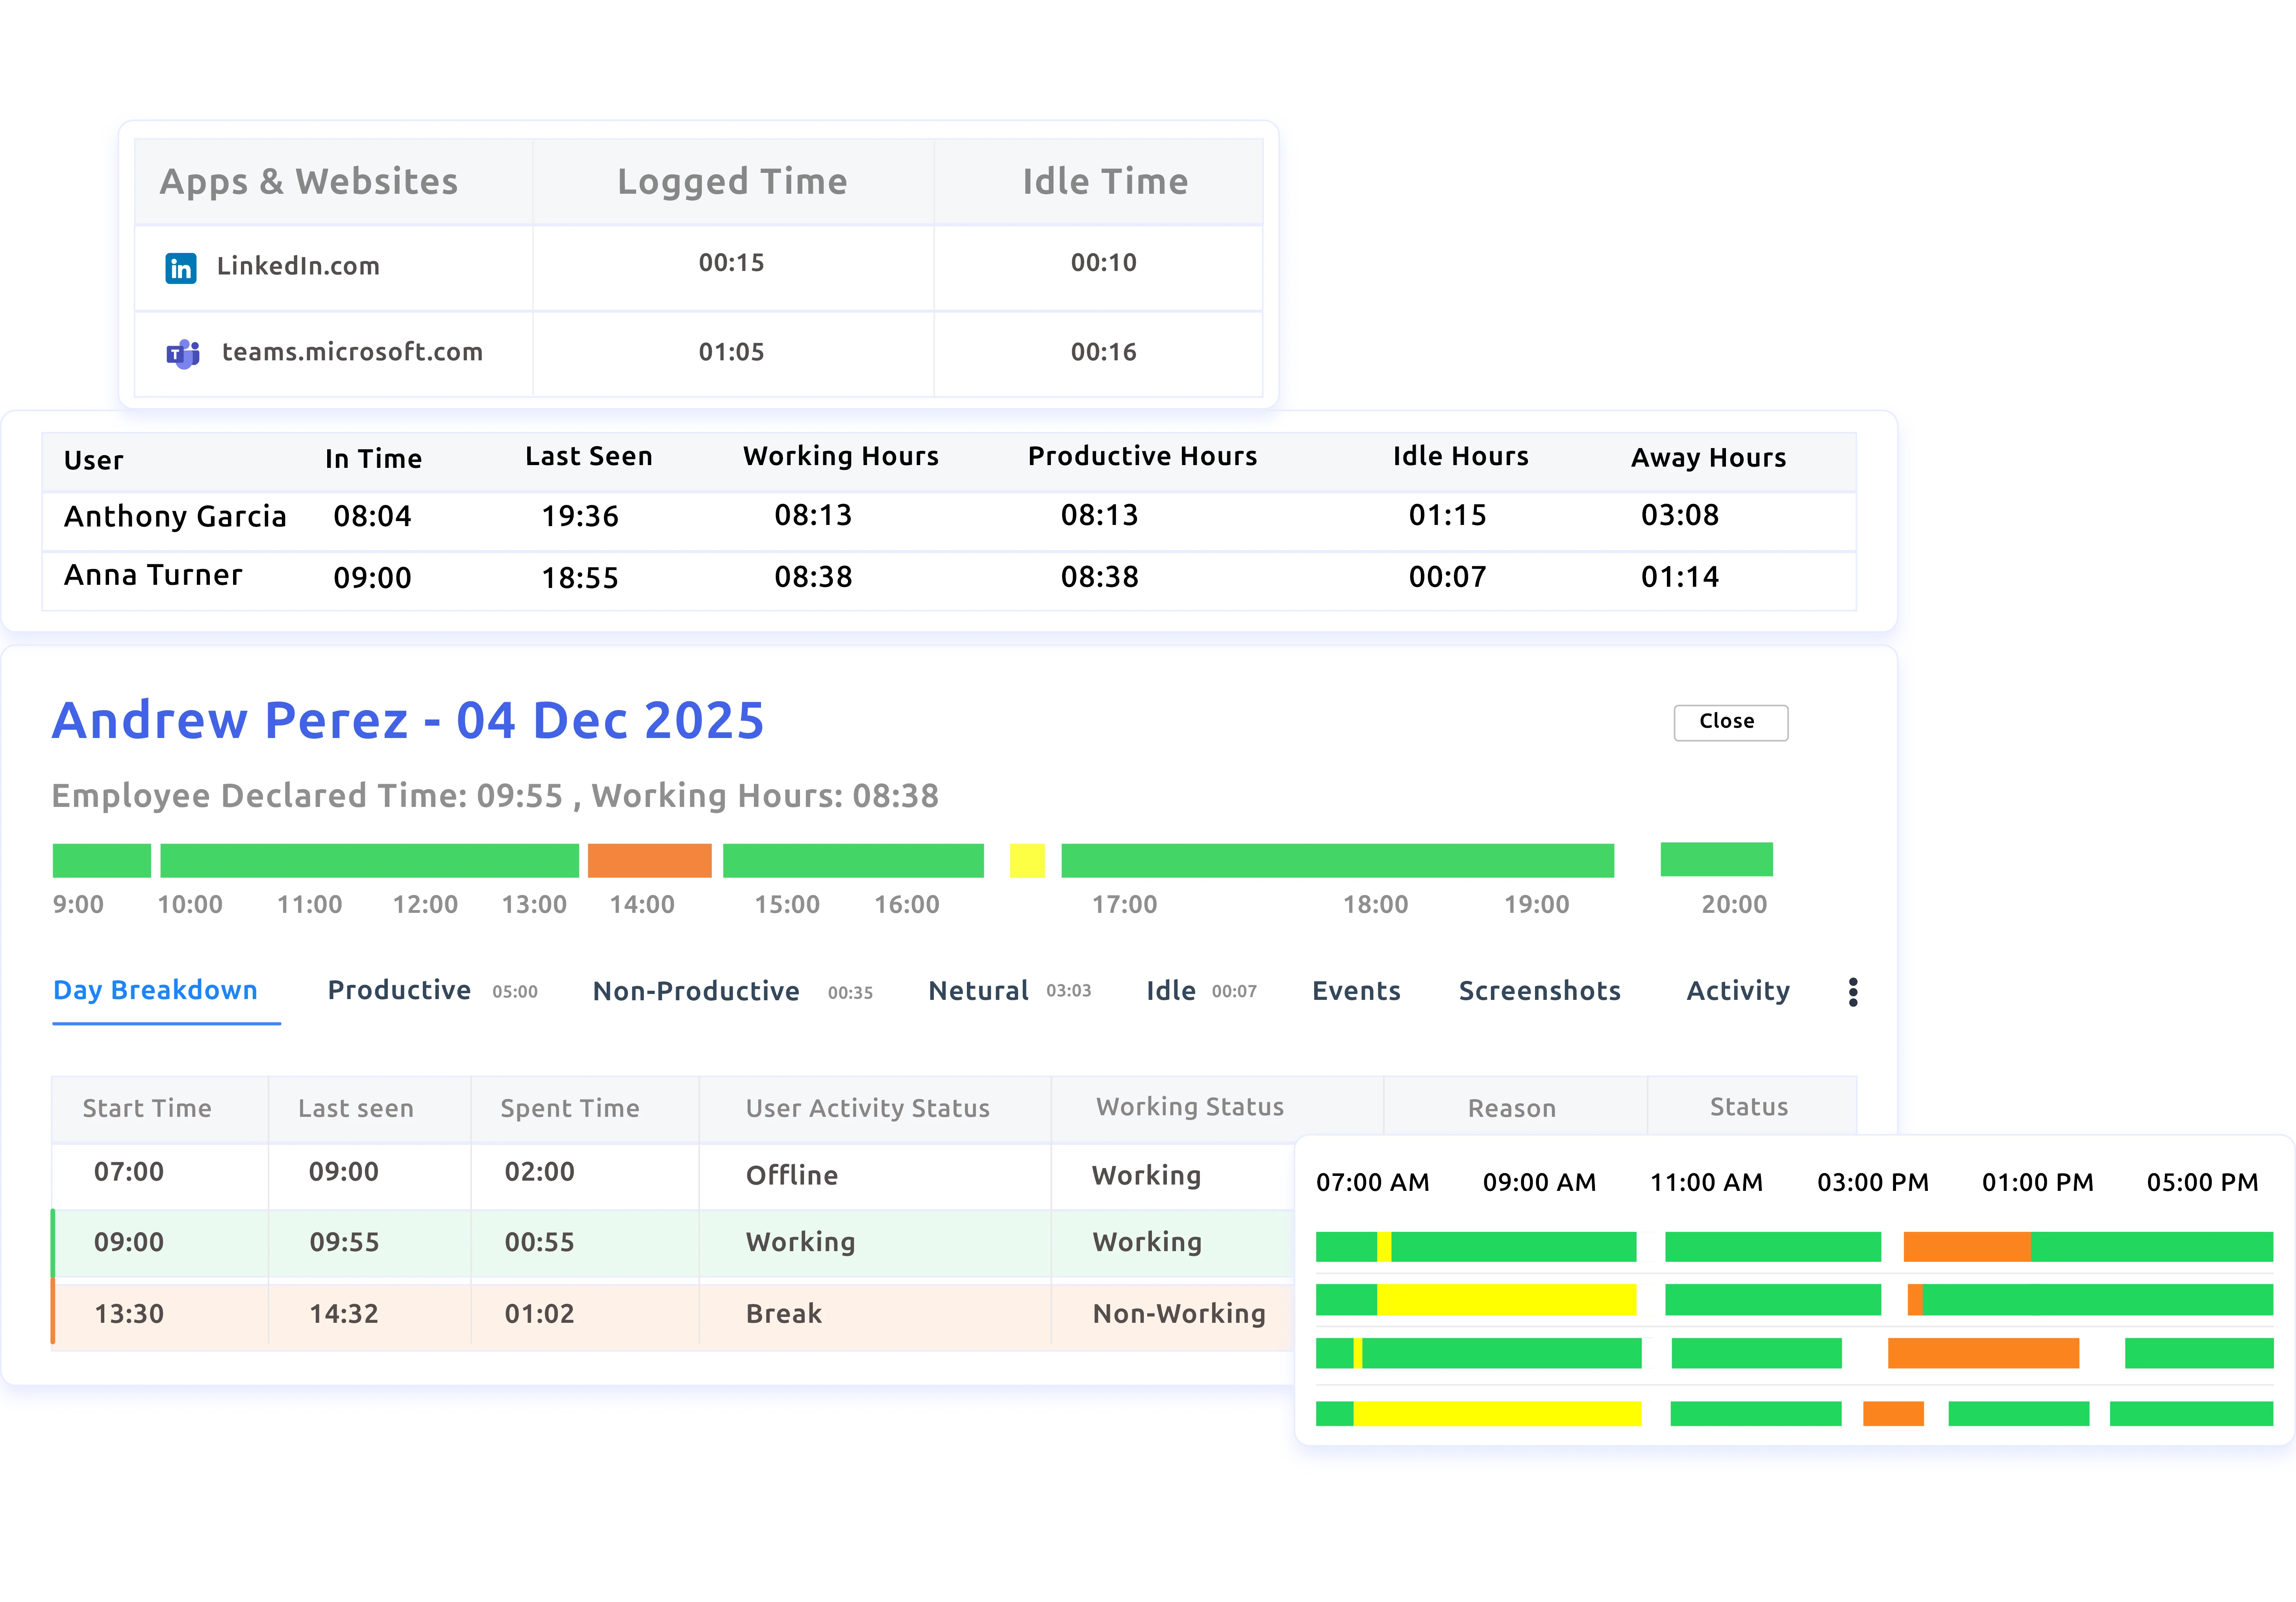Switch to the Netural tab
This screenshot has height=1602, width=2296.
978,991
